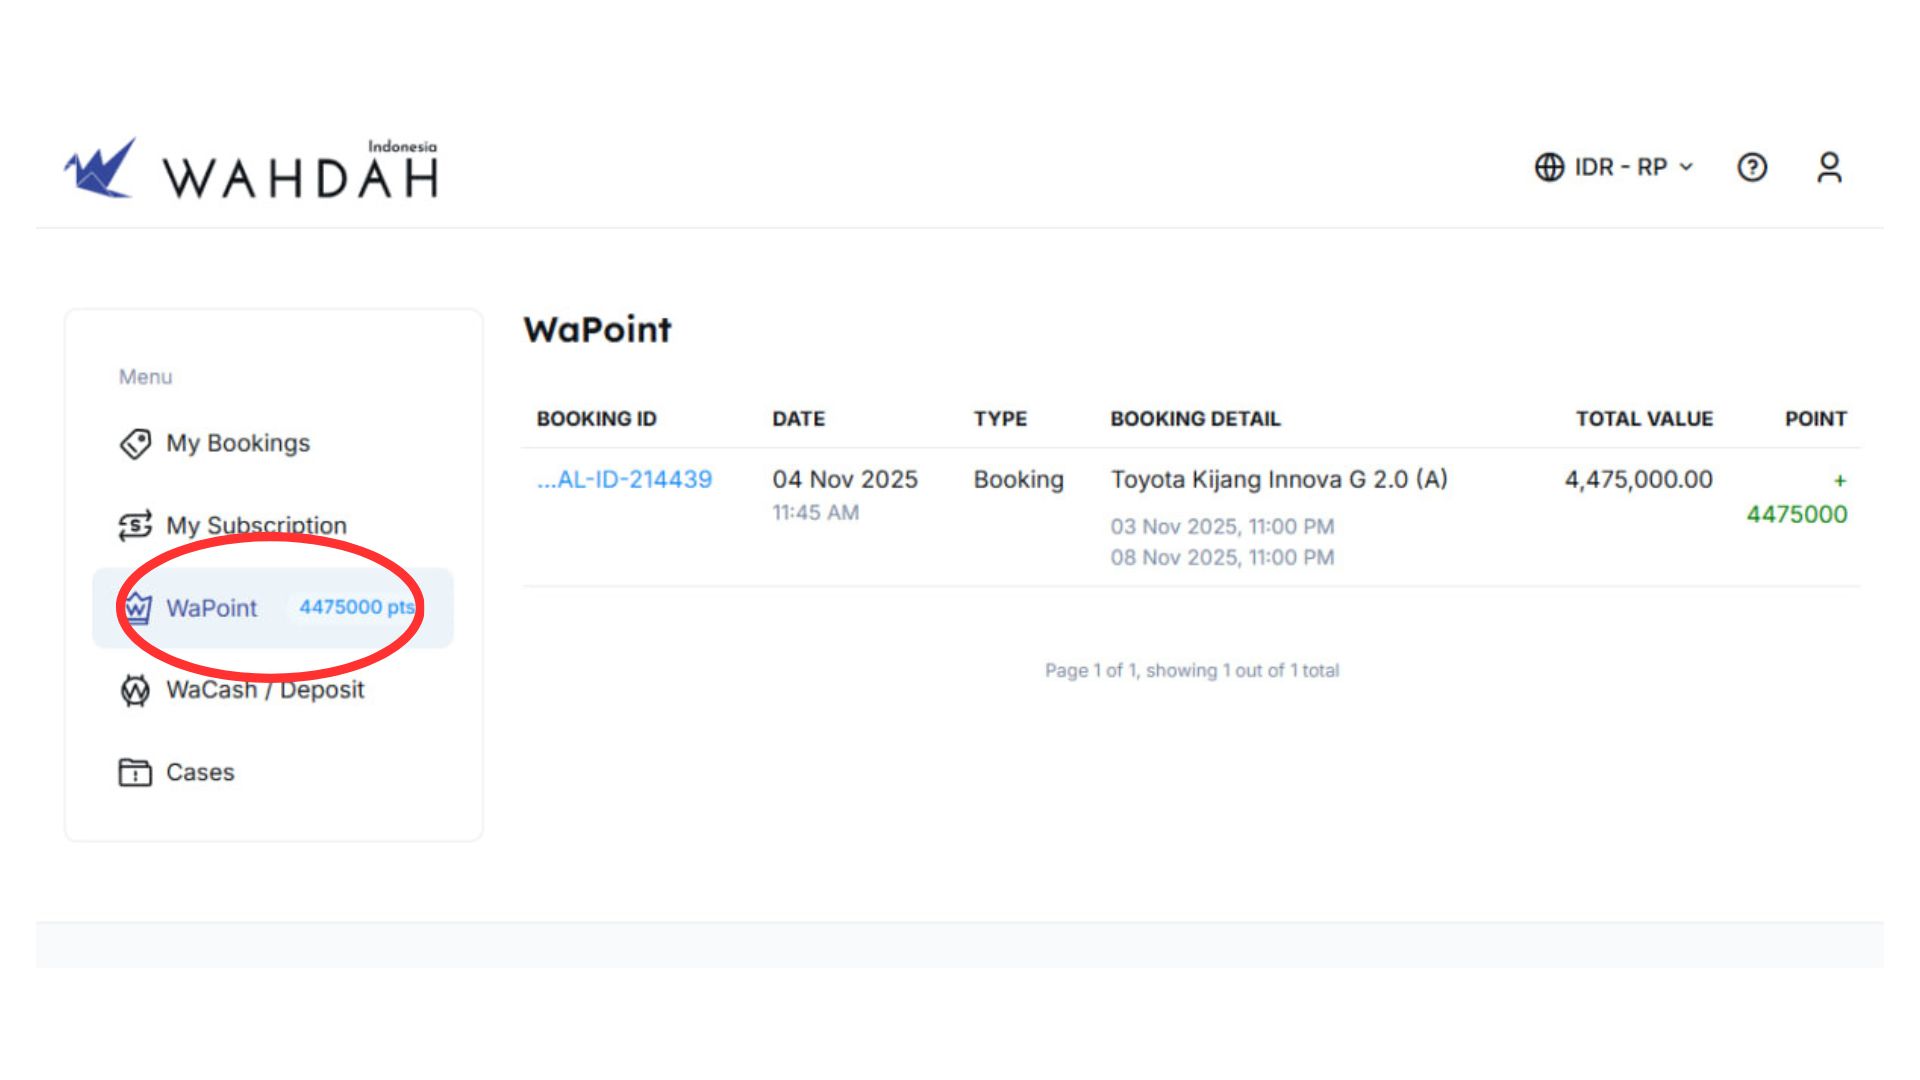Click the My Bookings tag icon

click(135, 443)
